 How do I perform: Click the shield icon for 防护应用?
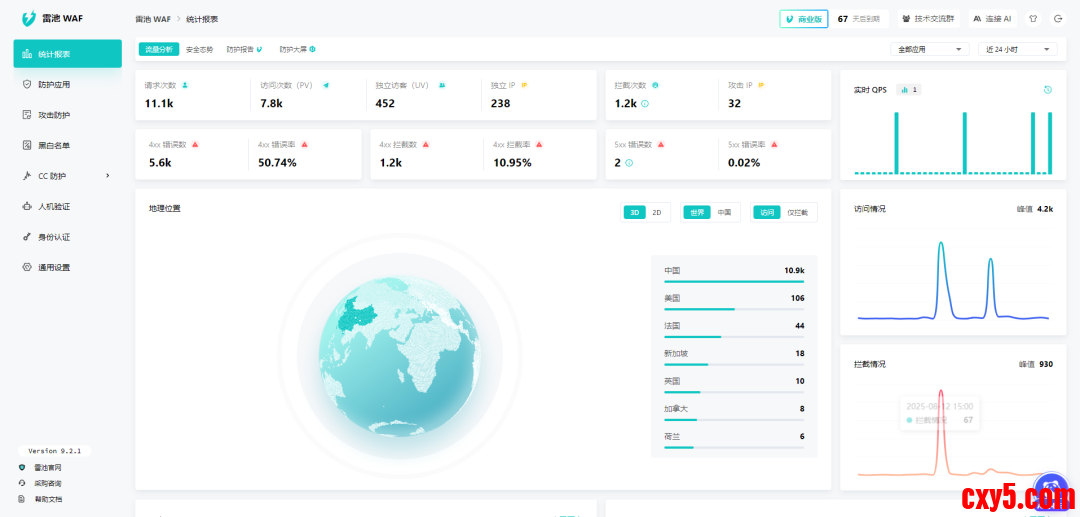coord(27,85)
